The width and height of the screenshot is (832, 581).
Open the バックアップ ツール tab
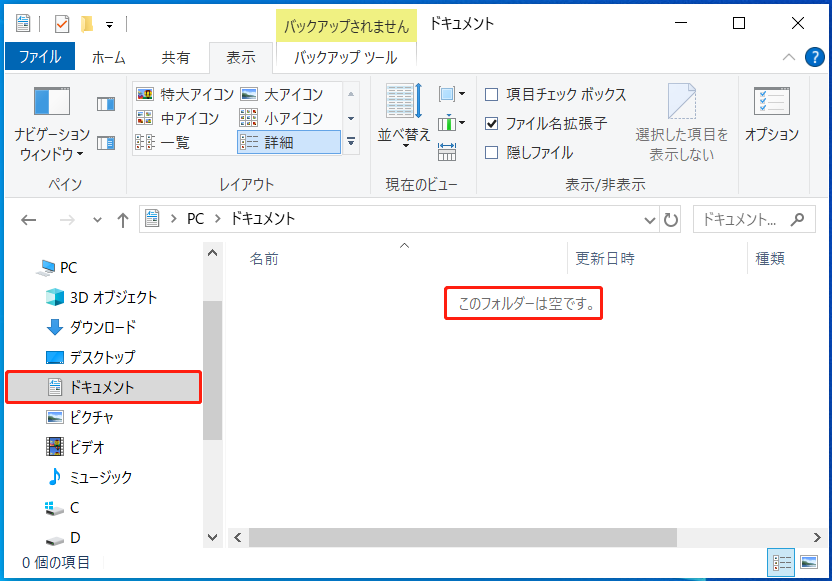point(345,57)
